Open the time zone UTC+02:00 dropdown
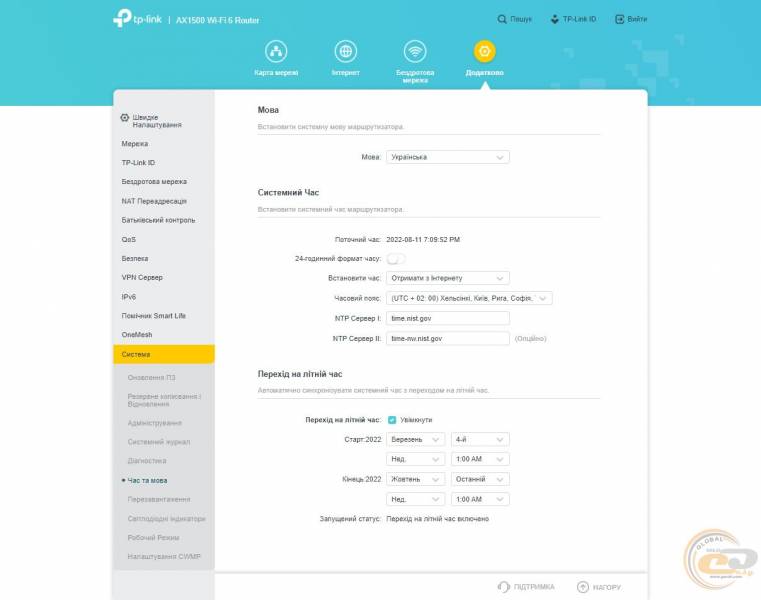Viewport: 761px width, 600px height. [x=469, y=299]
